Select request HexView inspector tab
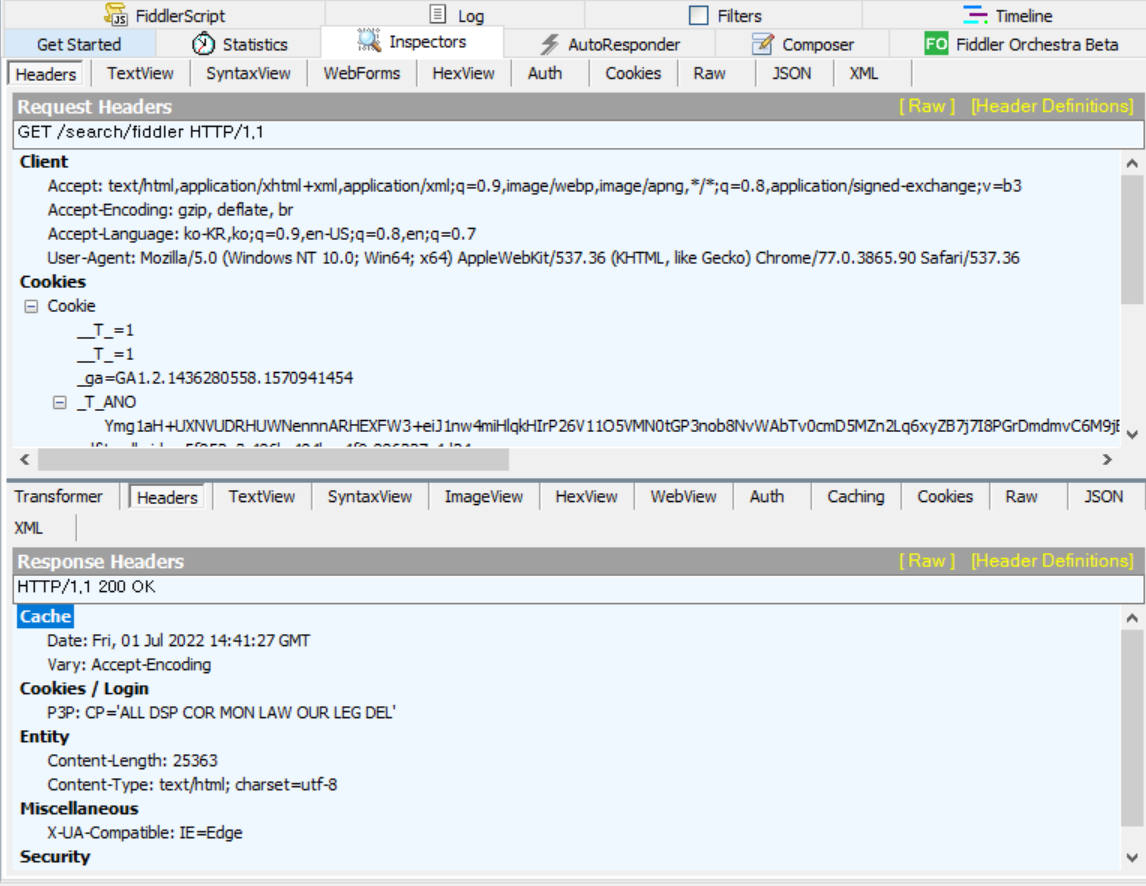 pos(463,74)
